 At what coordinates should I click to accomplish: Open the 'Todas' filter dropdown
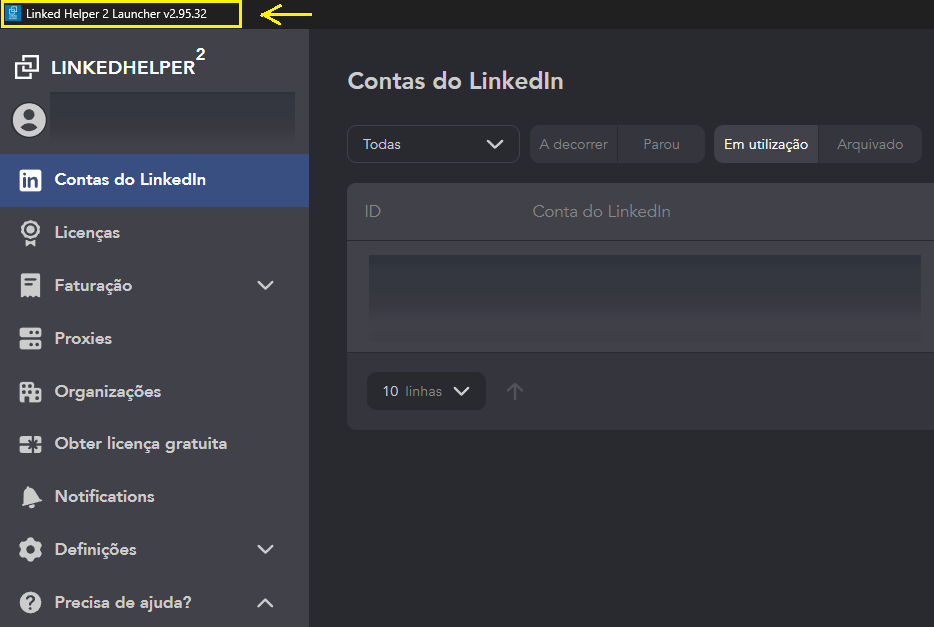tap(433, 144)
